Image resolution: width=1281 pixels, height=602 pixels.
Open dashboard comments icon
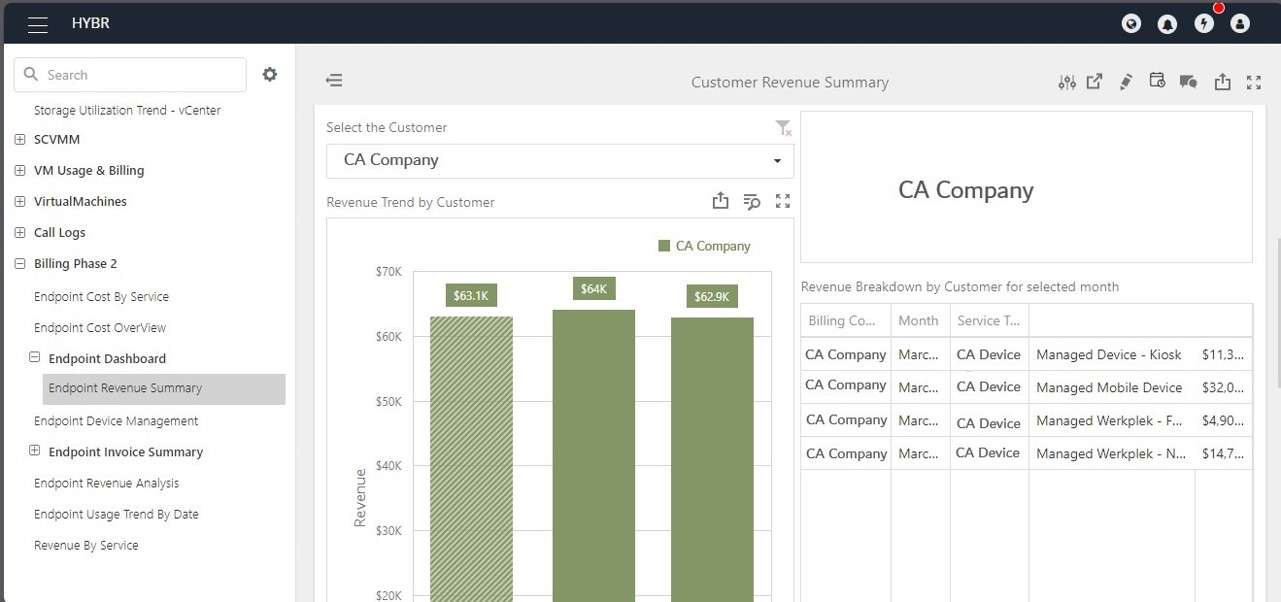1188,82
